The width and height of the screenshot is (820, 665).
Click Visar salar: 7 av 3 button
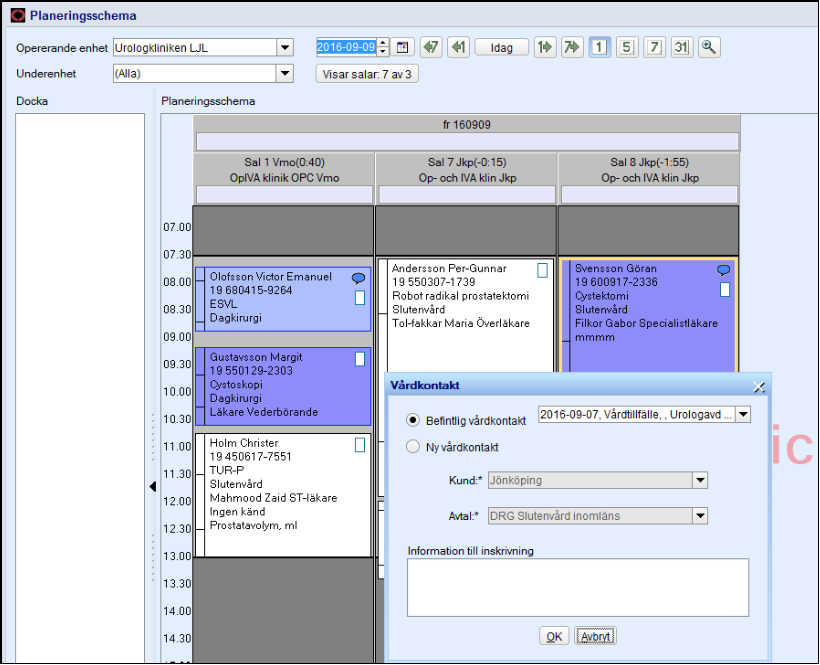(x=365, y=74)
